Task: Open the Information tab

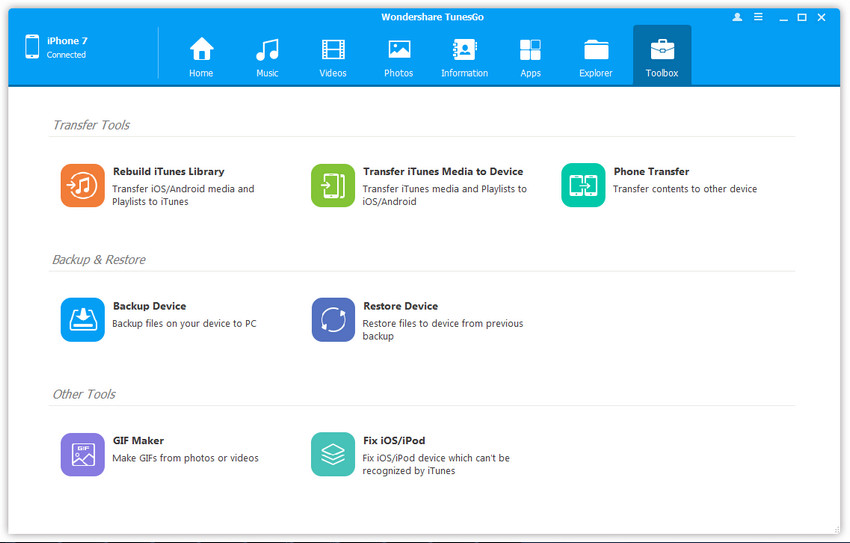Action: click(465, 56)
